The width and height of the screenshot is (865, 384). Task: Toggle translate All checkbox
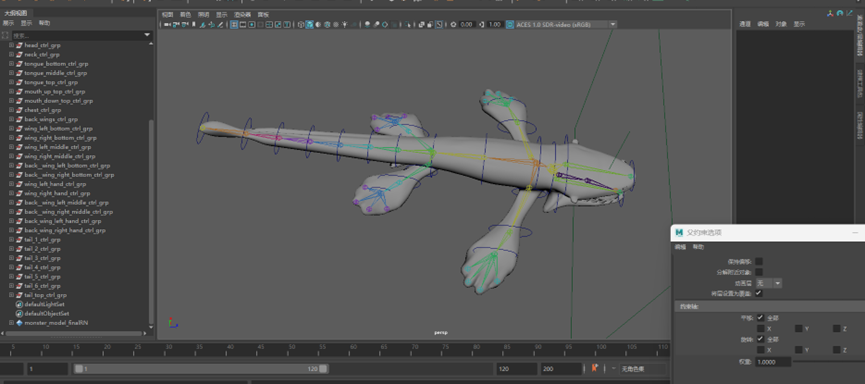761,318
